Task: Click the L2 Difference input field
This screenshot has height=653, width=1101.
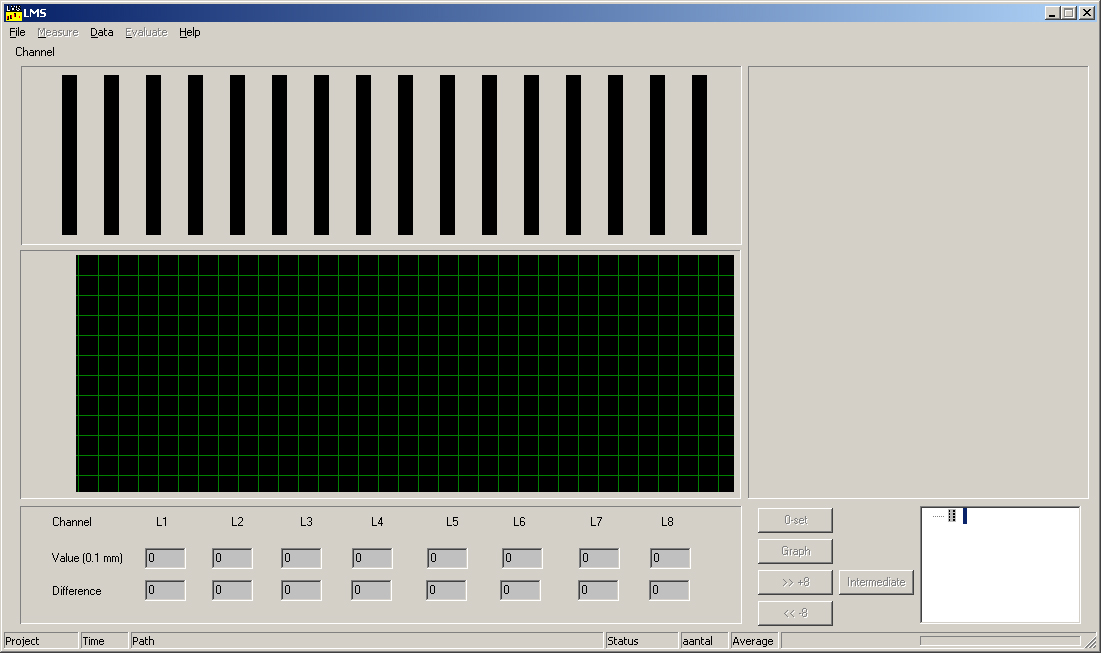Action: tap(232, 591)
